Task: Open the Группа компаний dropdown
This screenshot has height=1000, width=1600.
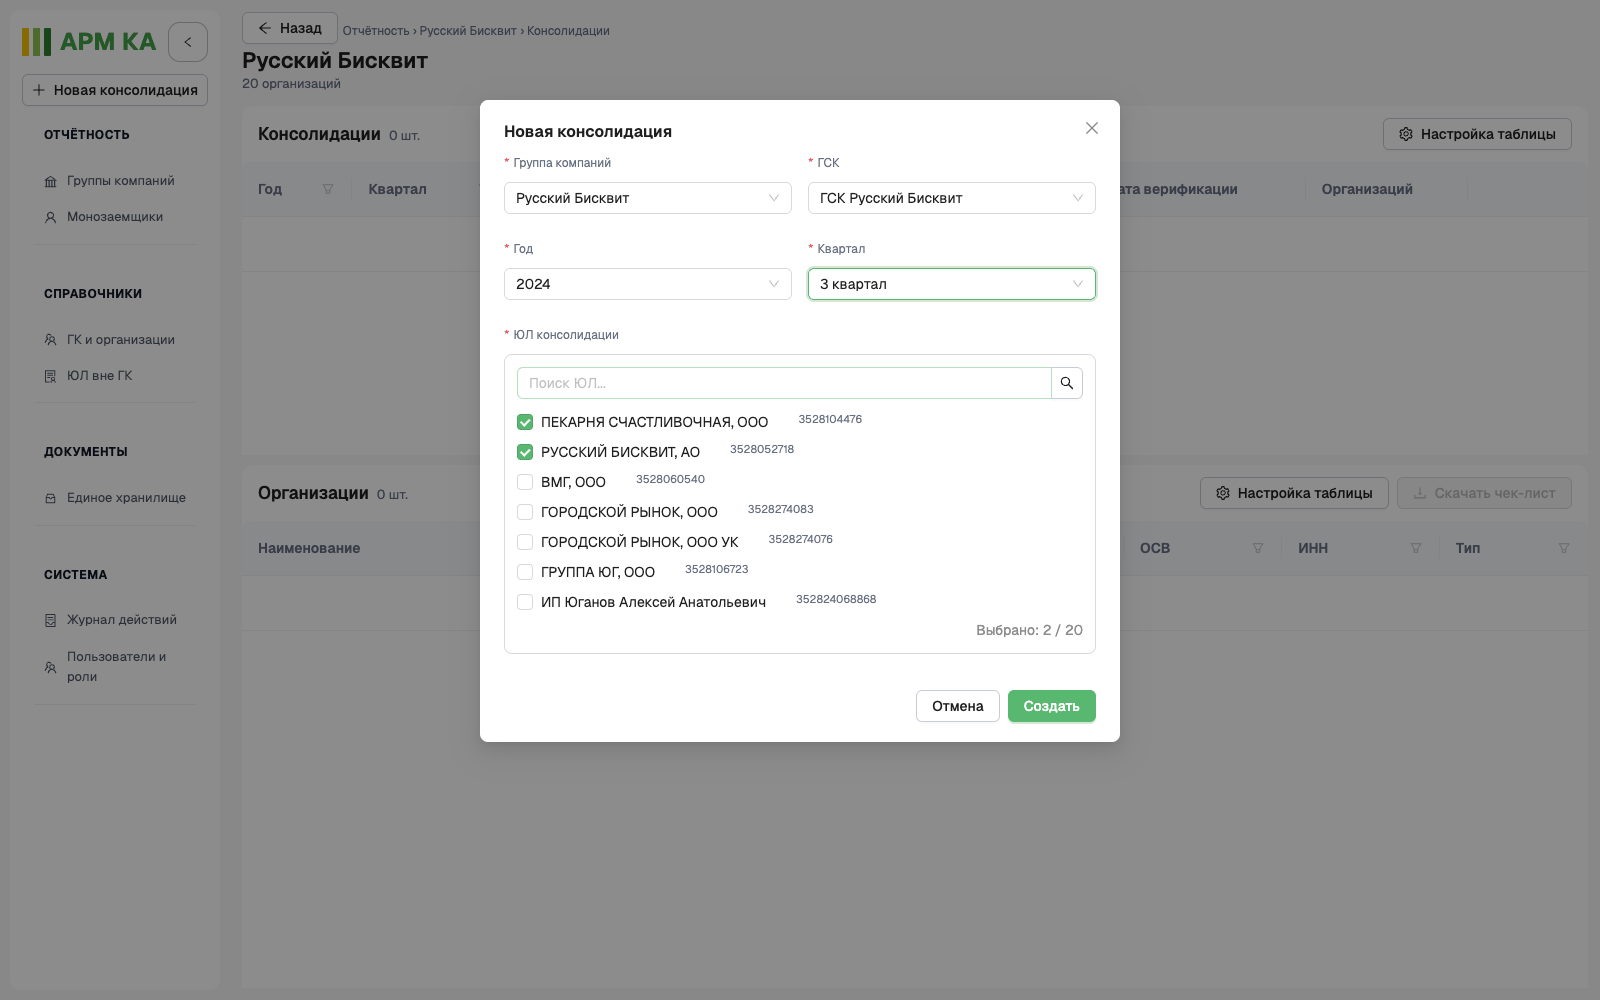Action: 648,198
